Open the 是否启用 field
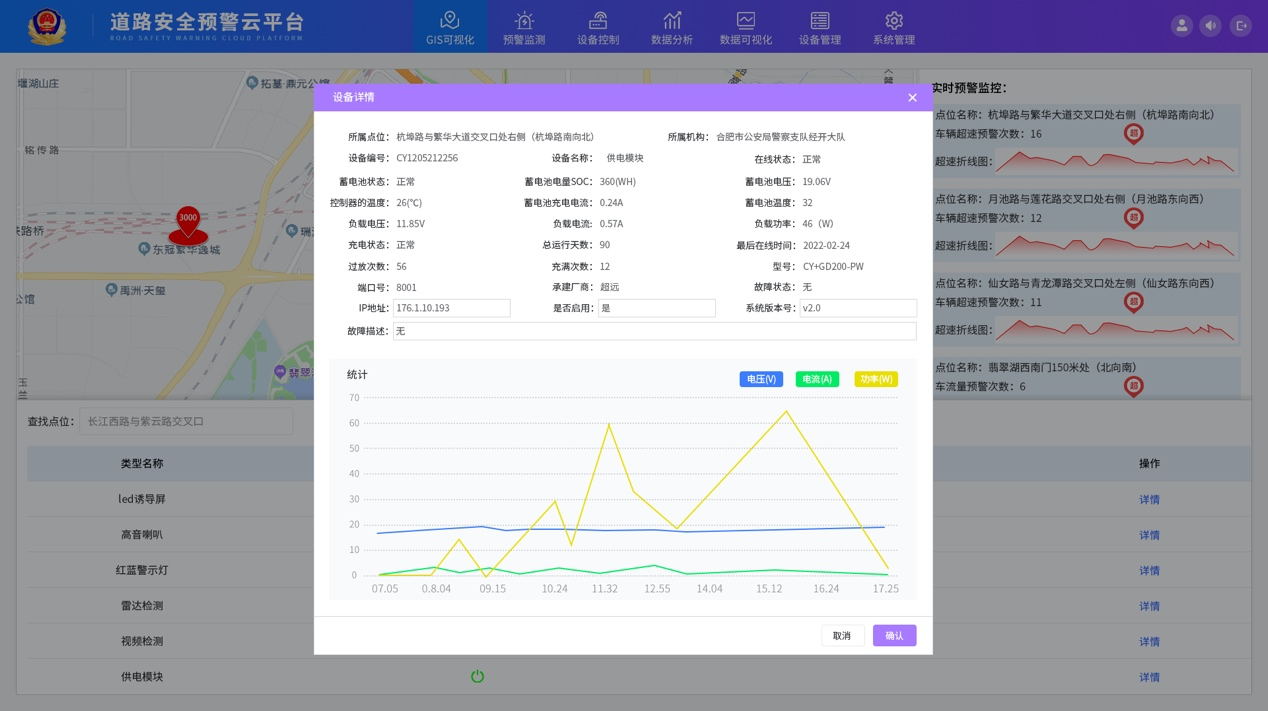This screenshot has width=1268, height=711. 657,309
